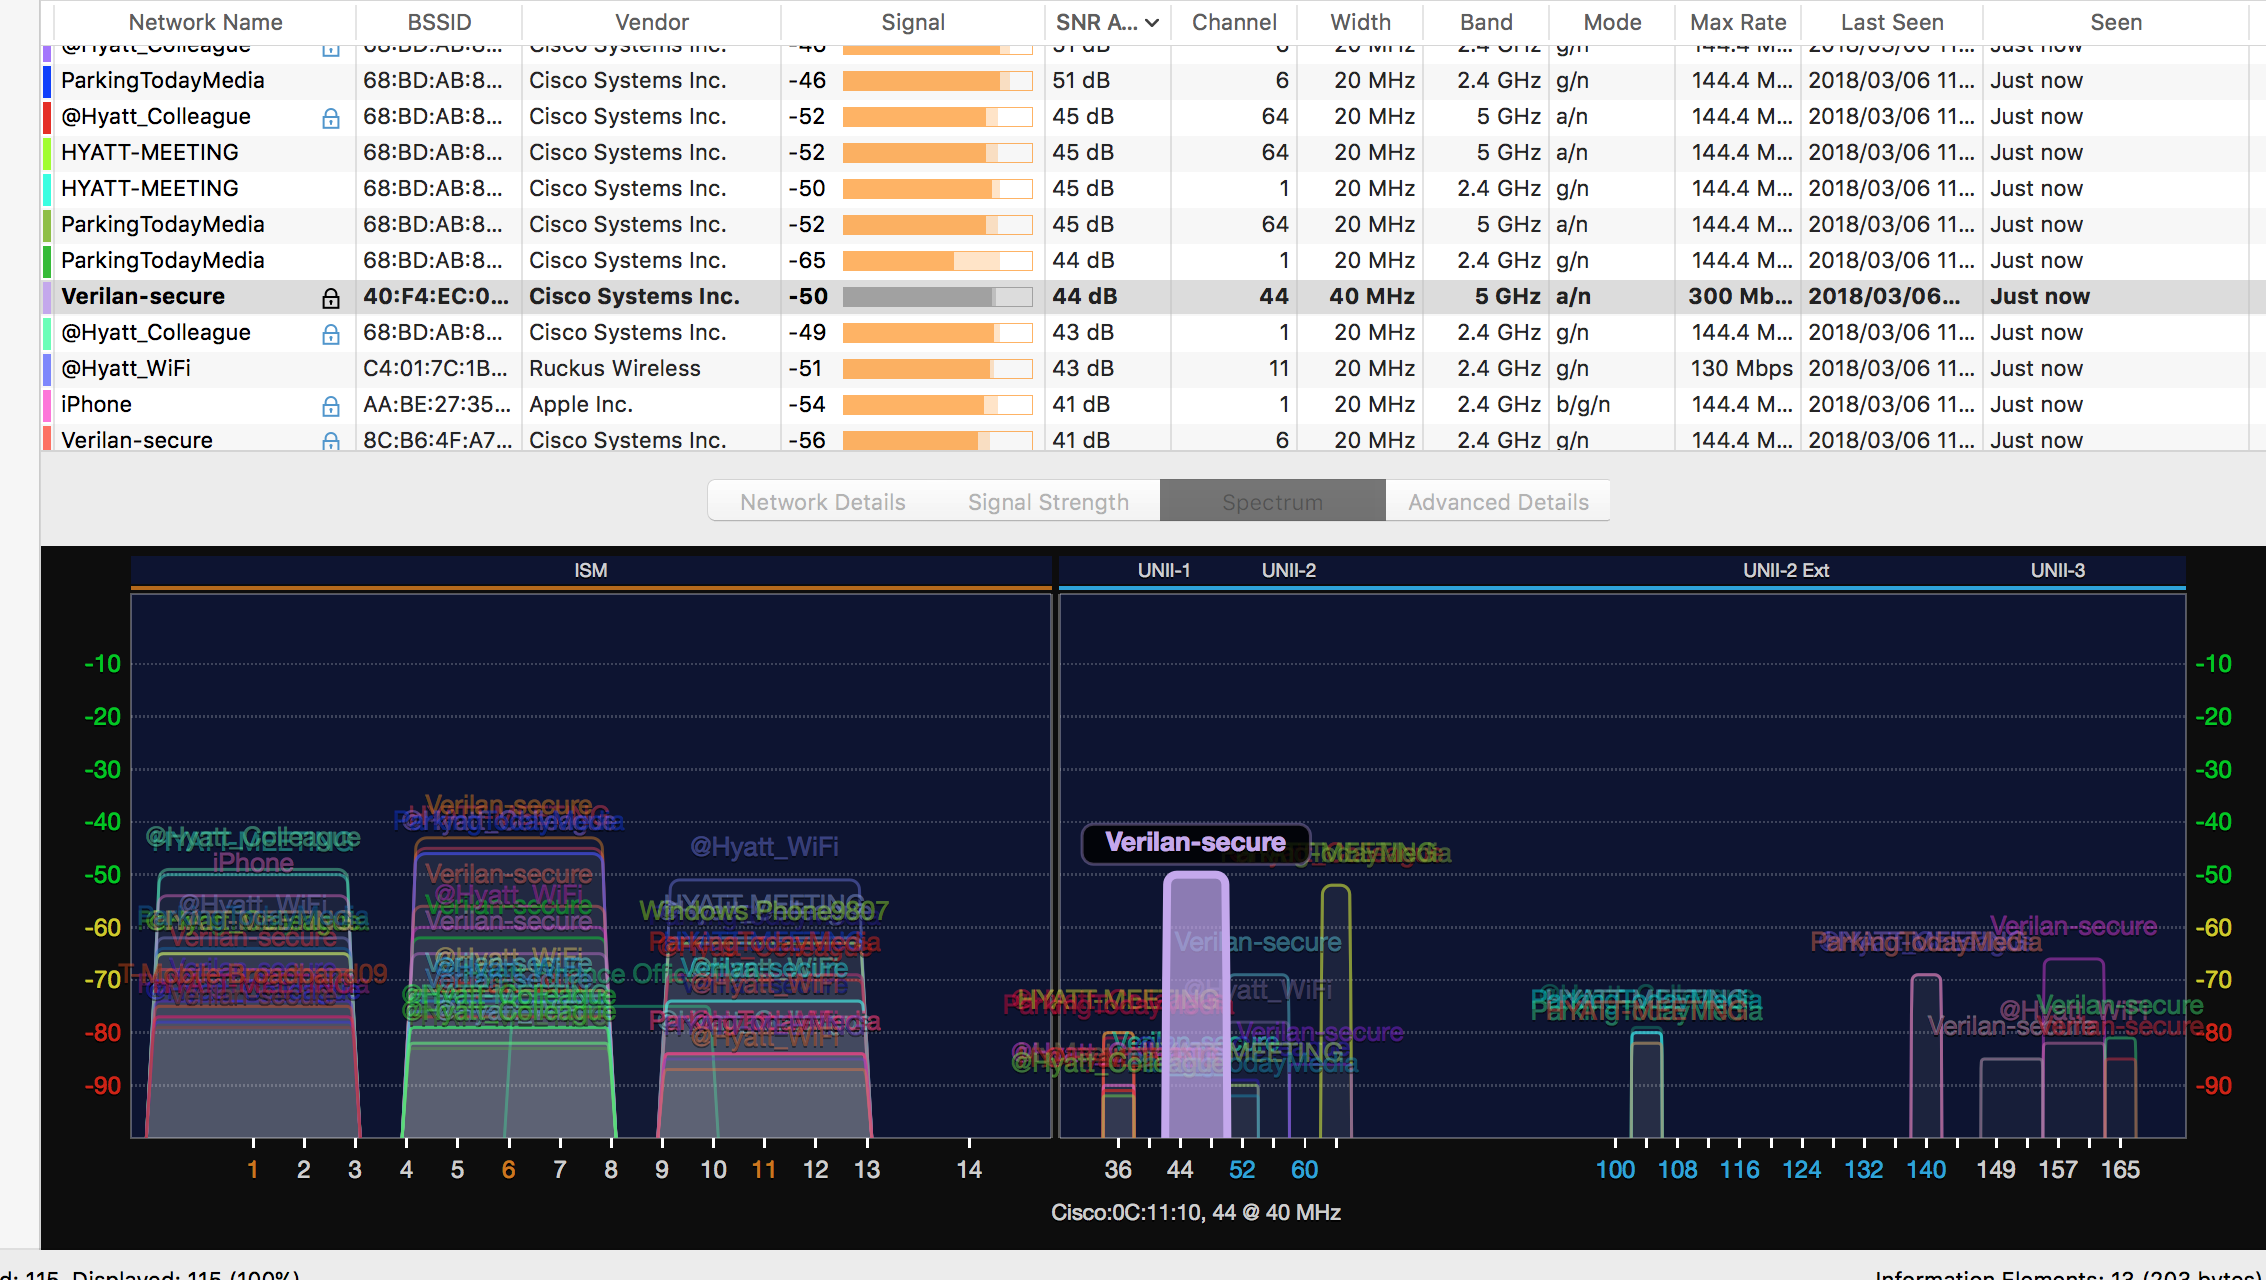
Task: Click the cyan color marker of HYATT-MEETING channel 1 row
Action: [x=47, y=189]
